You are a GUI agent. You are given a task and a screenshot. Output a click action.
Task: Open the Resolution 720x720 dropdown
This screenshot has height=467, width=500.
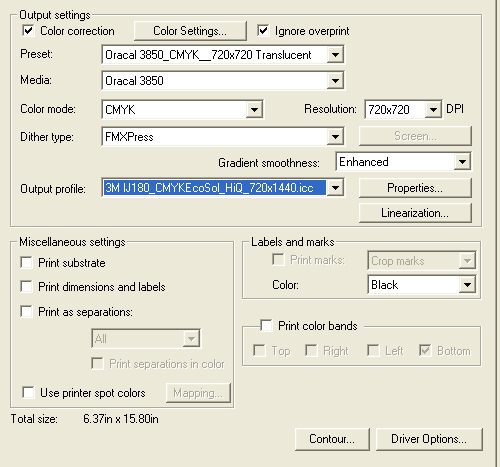(x=433, y=109)
